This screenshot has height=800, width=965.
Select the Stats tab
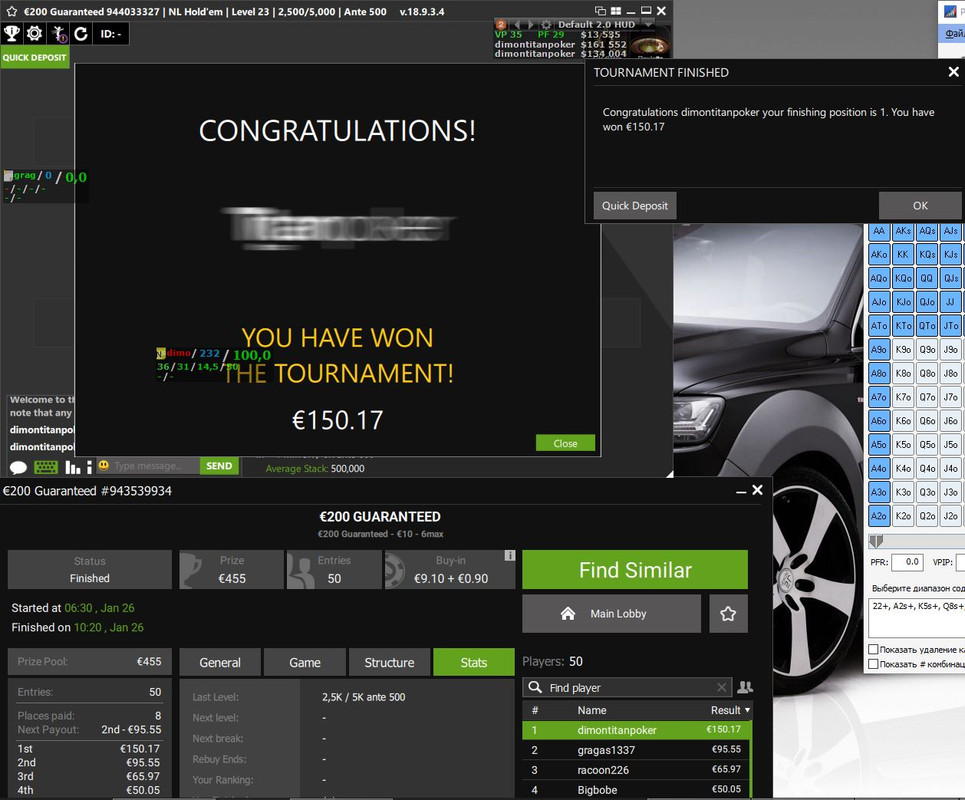pyautogui.click(x=473, y=662)
